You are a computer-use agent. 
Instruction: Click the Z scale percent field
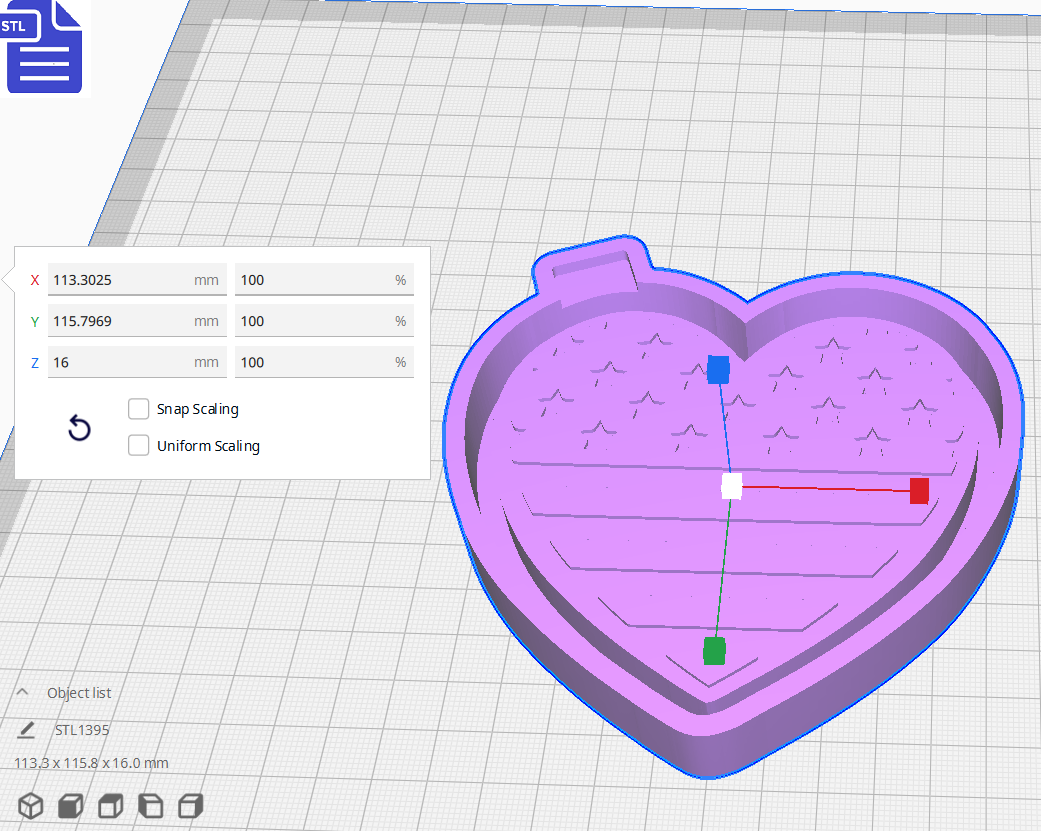315,362
